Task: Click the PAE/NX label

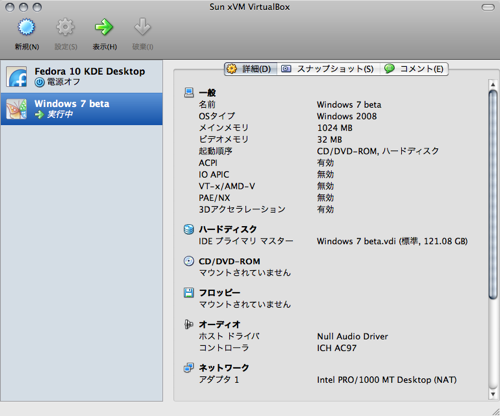Action: pos(214,198)
